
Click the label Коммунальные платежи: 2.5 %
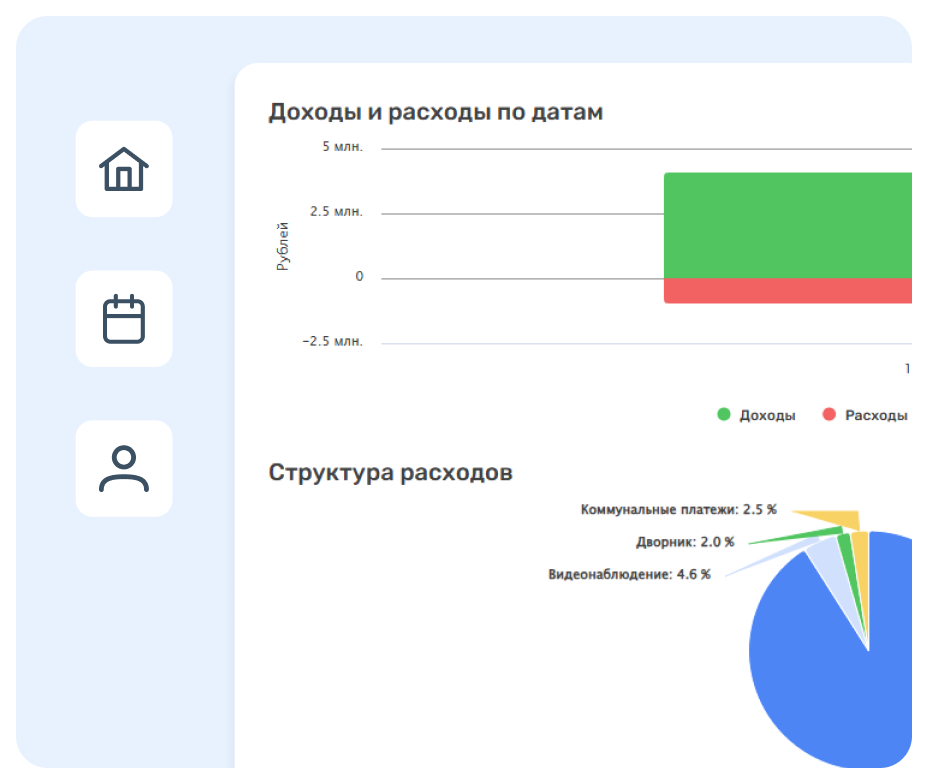[x=678, y=509]
